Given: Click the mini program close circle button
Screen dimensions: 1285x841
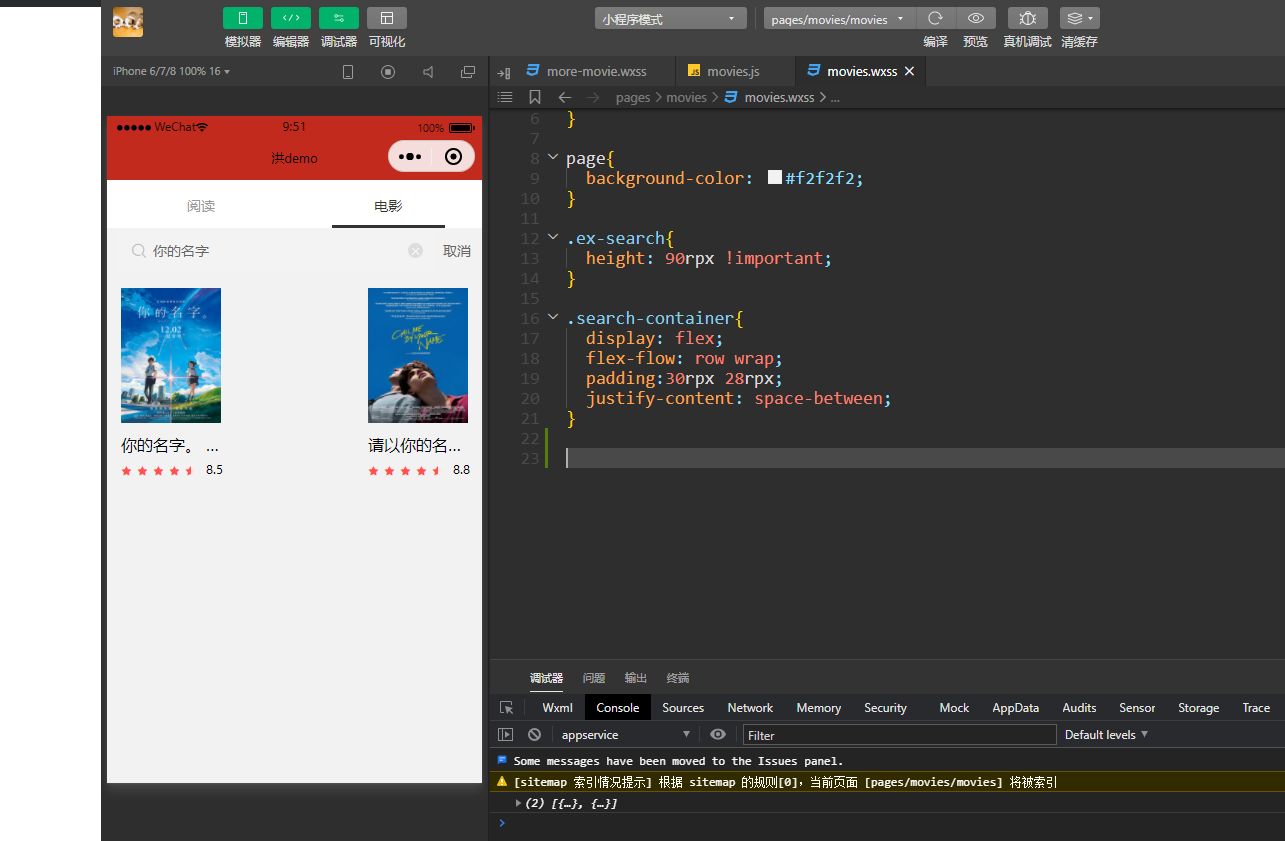Looking at the screenshot, I should [453, 157].
